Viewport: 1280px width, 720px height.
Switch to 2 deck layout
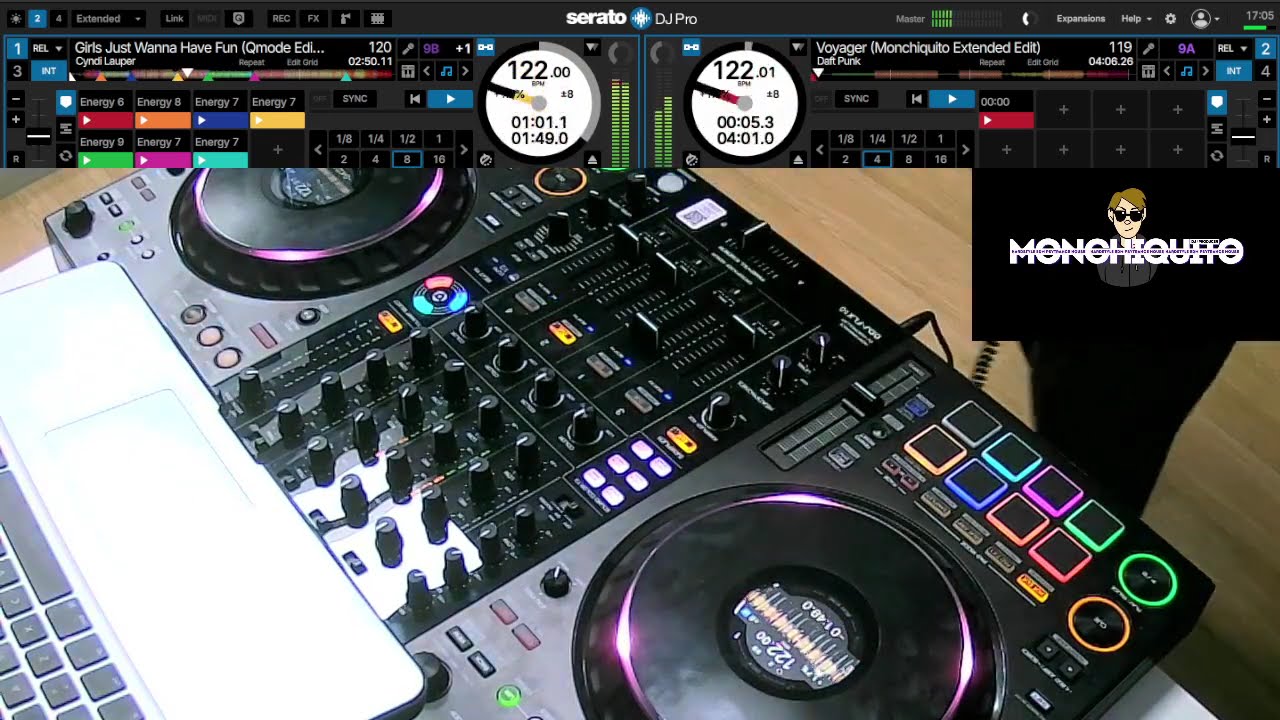[37, 18]
